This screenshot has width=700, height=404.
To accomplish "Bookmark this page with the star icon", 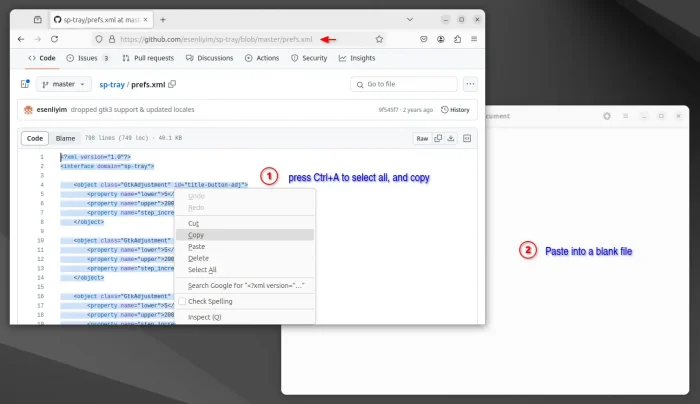I will 379,39.
